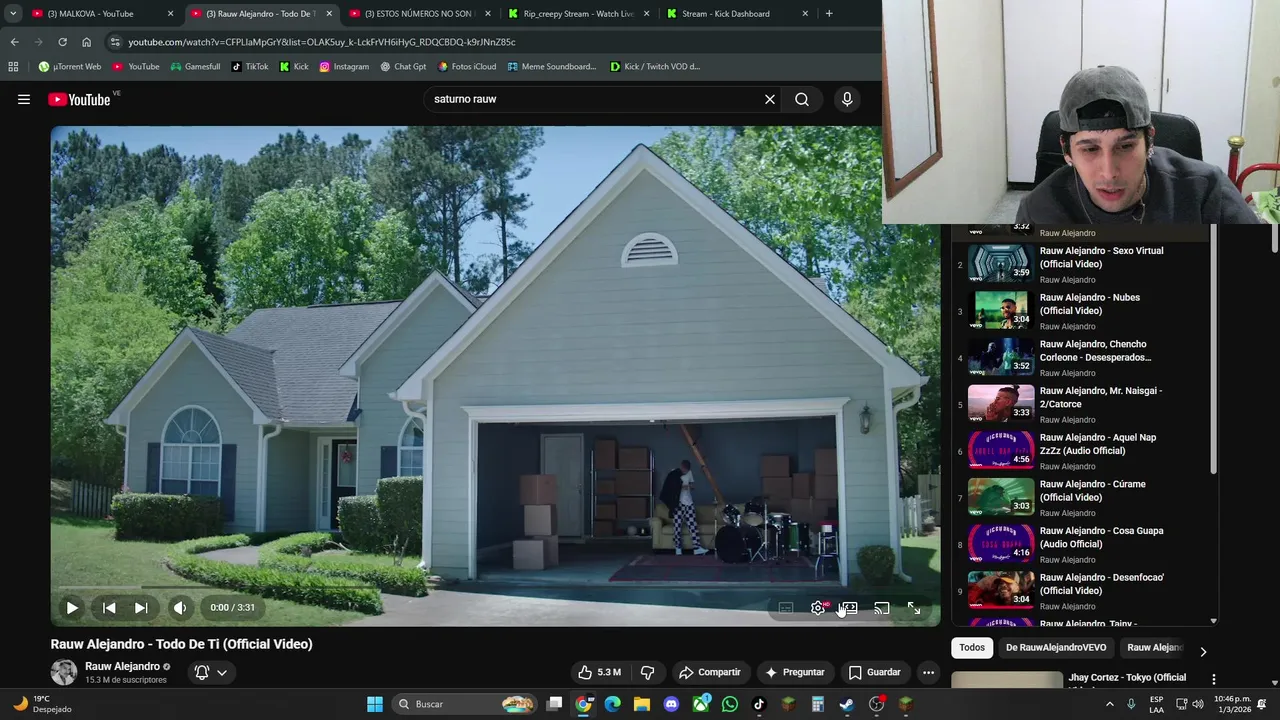The height and width of the screenshot is (720, 1280).
Task: Open more actions three-dot menu under video
Action: click(x=928, y=672)
